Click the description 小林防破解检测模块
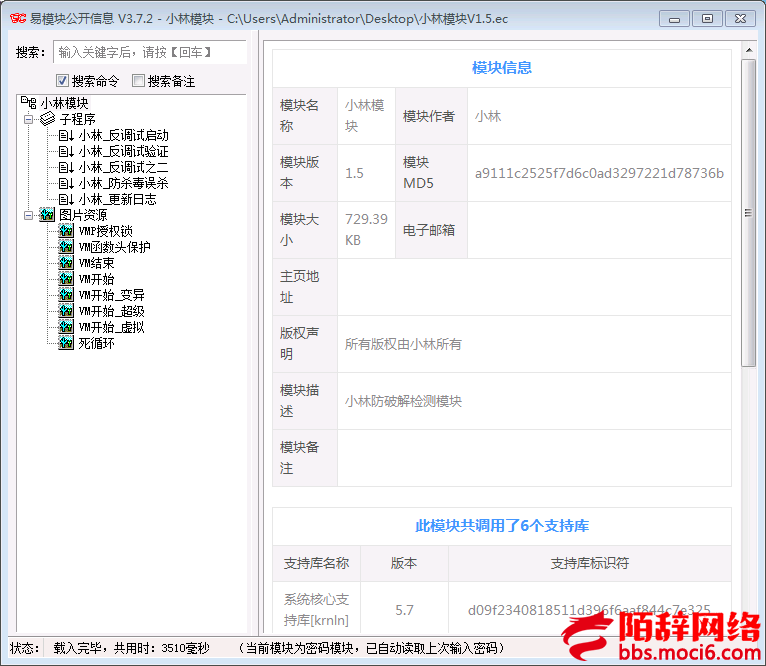The image size is (766, 666). (x=403, y=402)
